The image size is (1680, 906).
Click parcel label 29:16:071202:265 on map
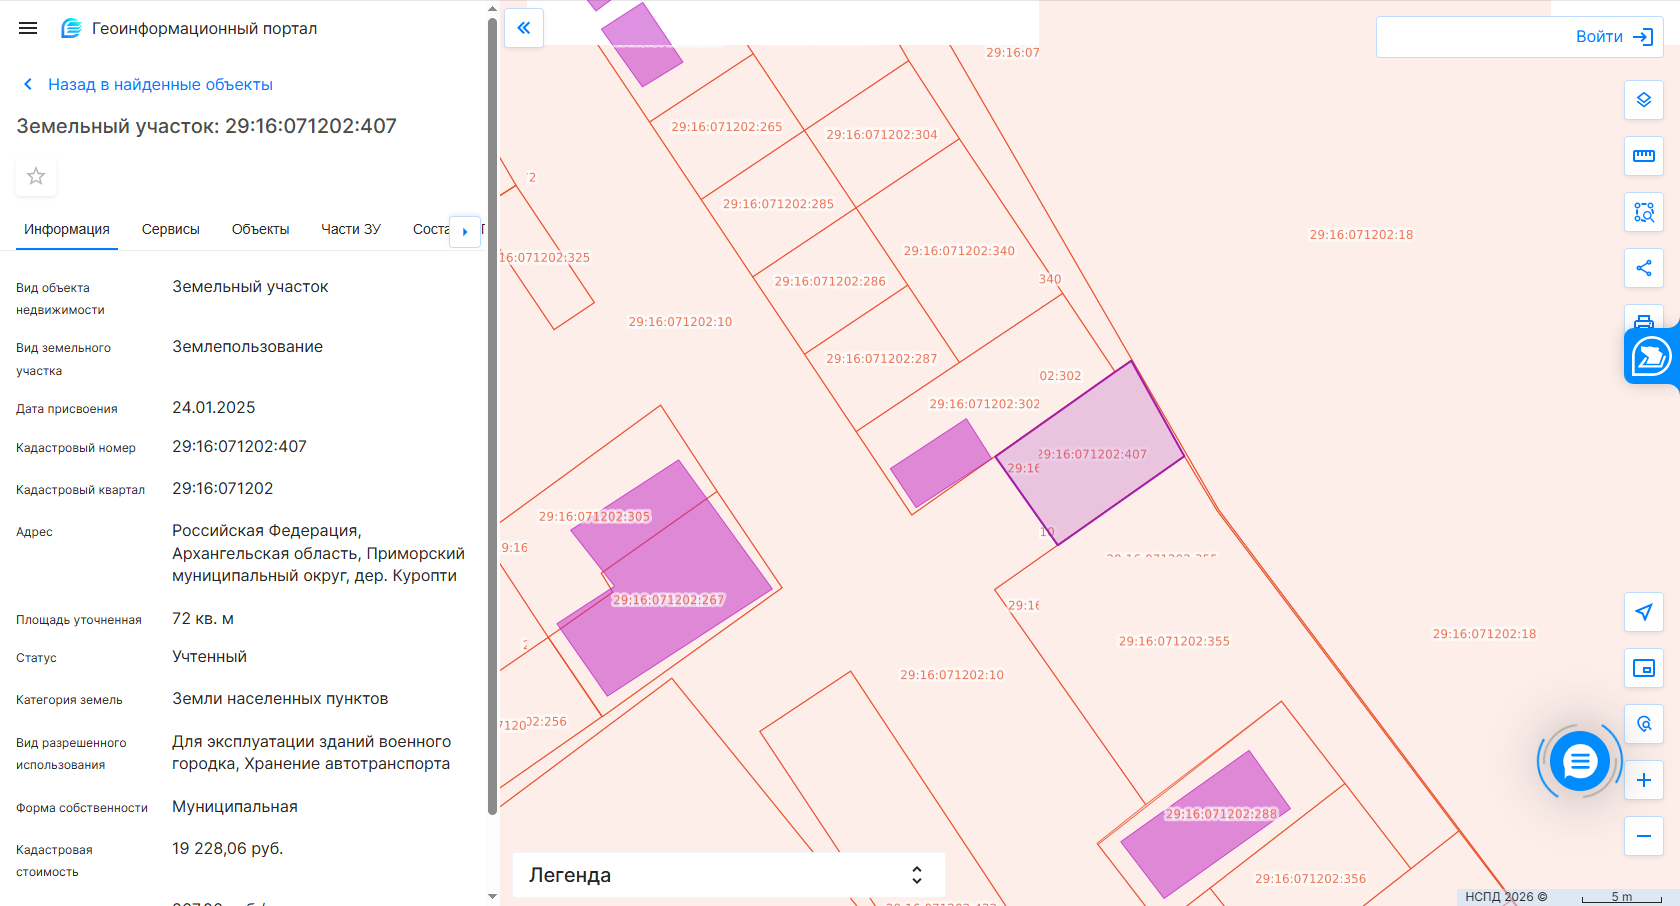[727, 127]
